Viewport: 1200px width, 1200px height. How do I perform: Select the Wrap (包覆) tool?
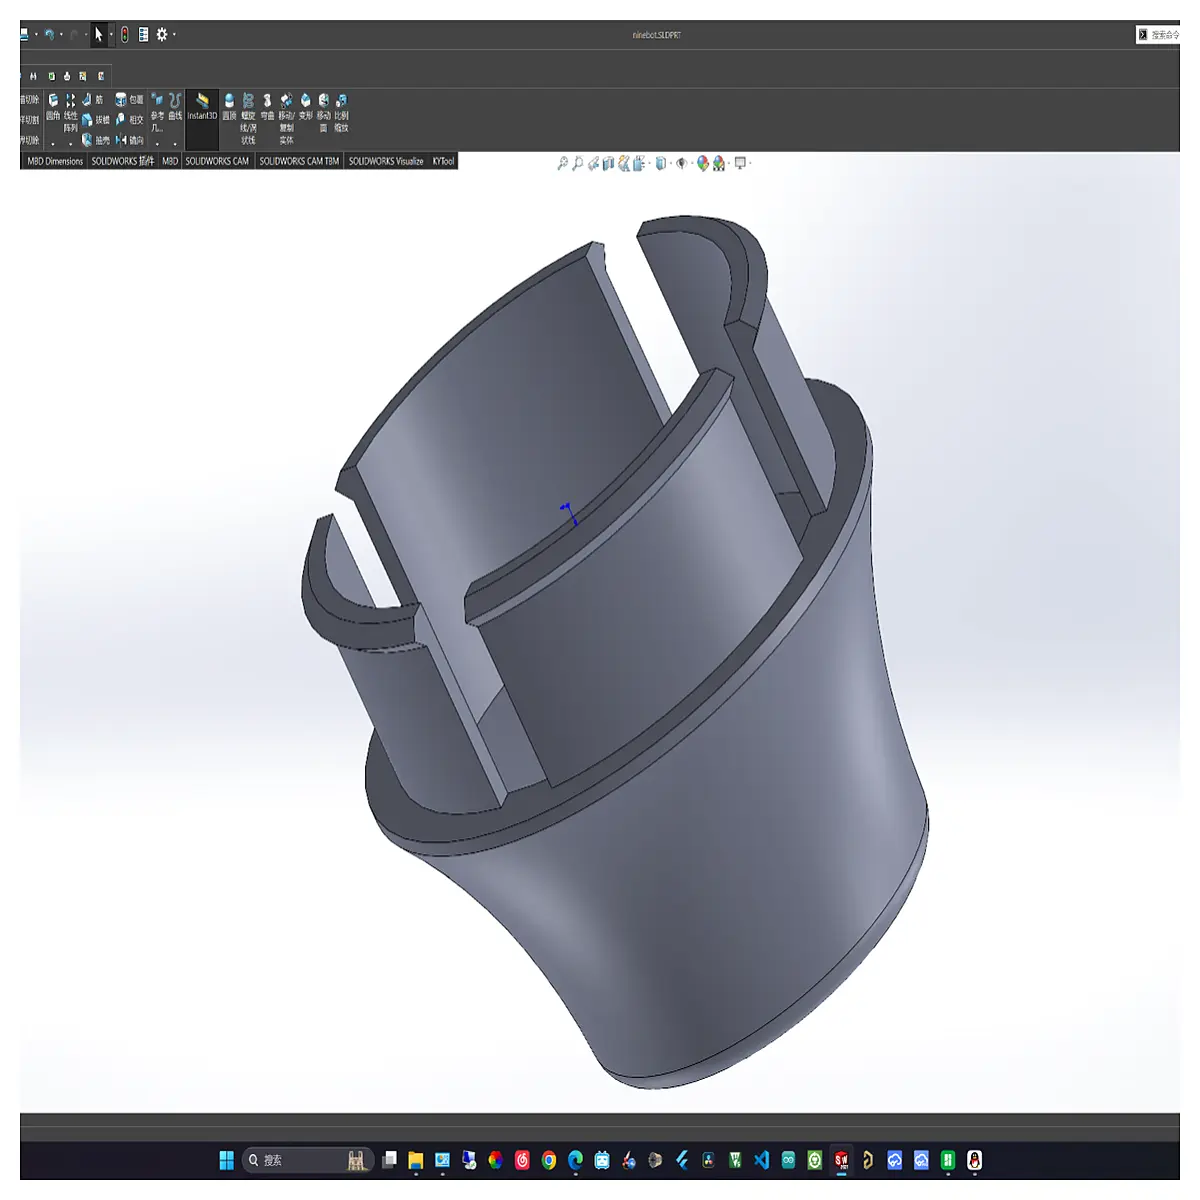point(129,100)
